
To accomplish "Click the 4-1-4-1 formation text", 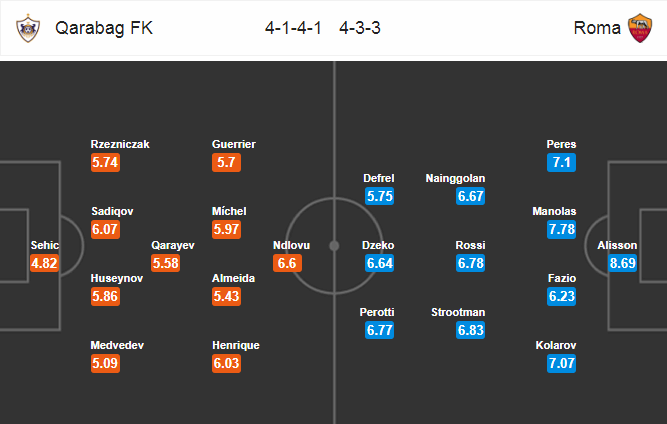I will tap(293, 28).
